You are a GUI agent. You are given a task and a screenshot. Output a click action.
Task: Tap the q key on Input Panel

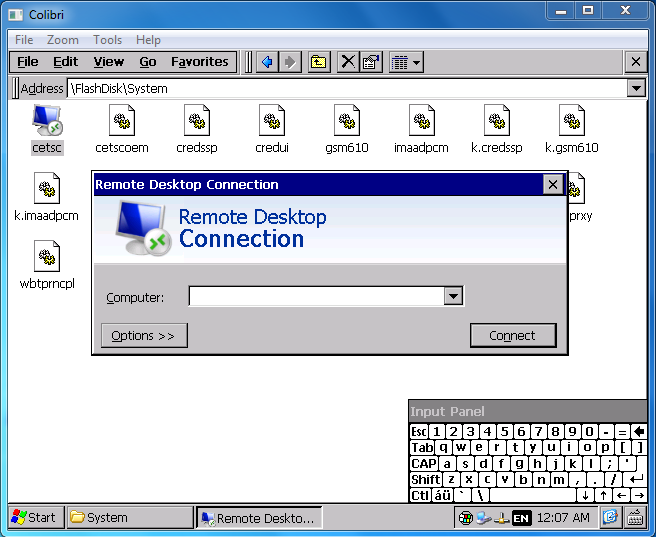tap(443, 448)
